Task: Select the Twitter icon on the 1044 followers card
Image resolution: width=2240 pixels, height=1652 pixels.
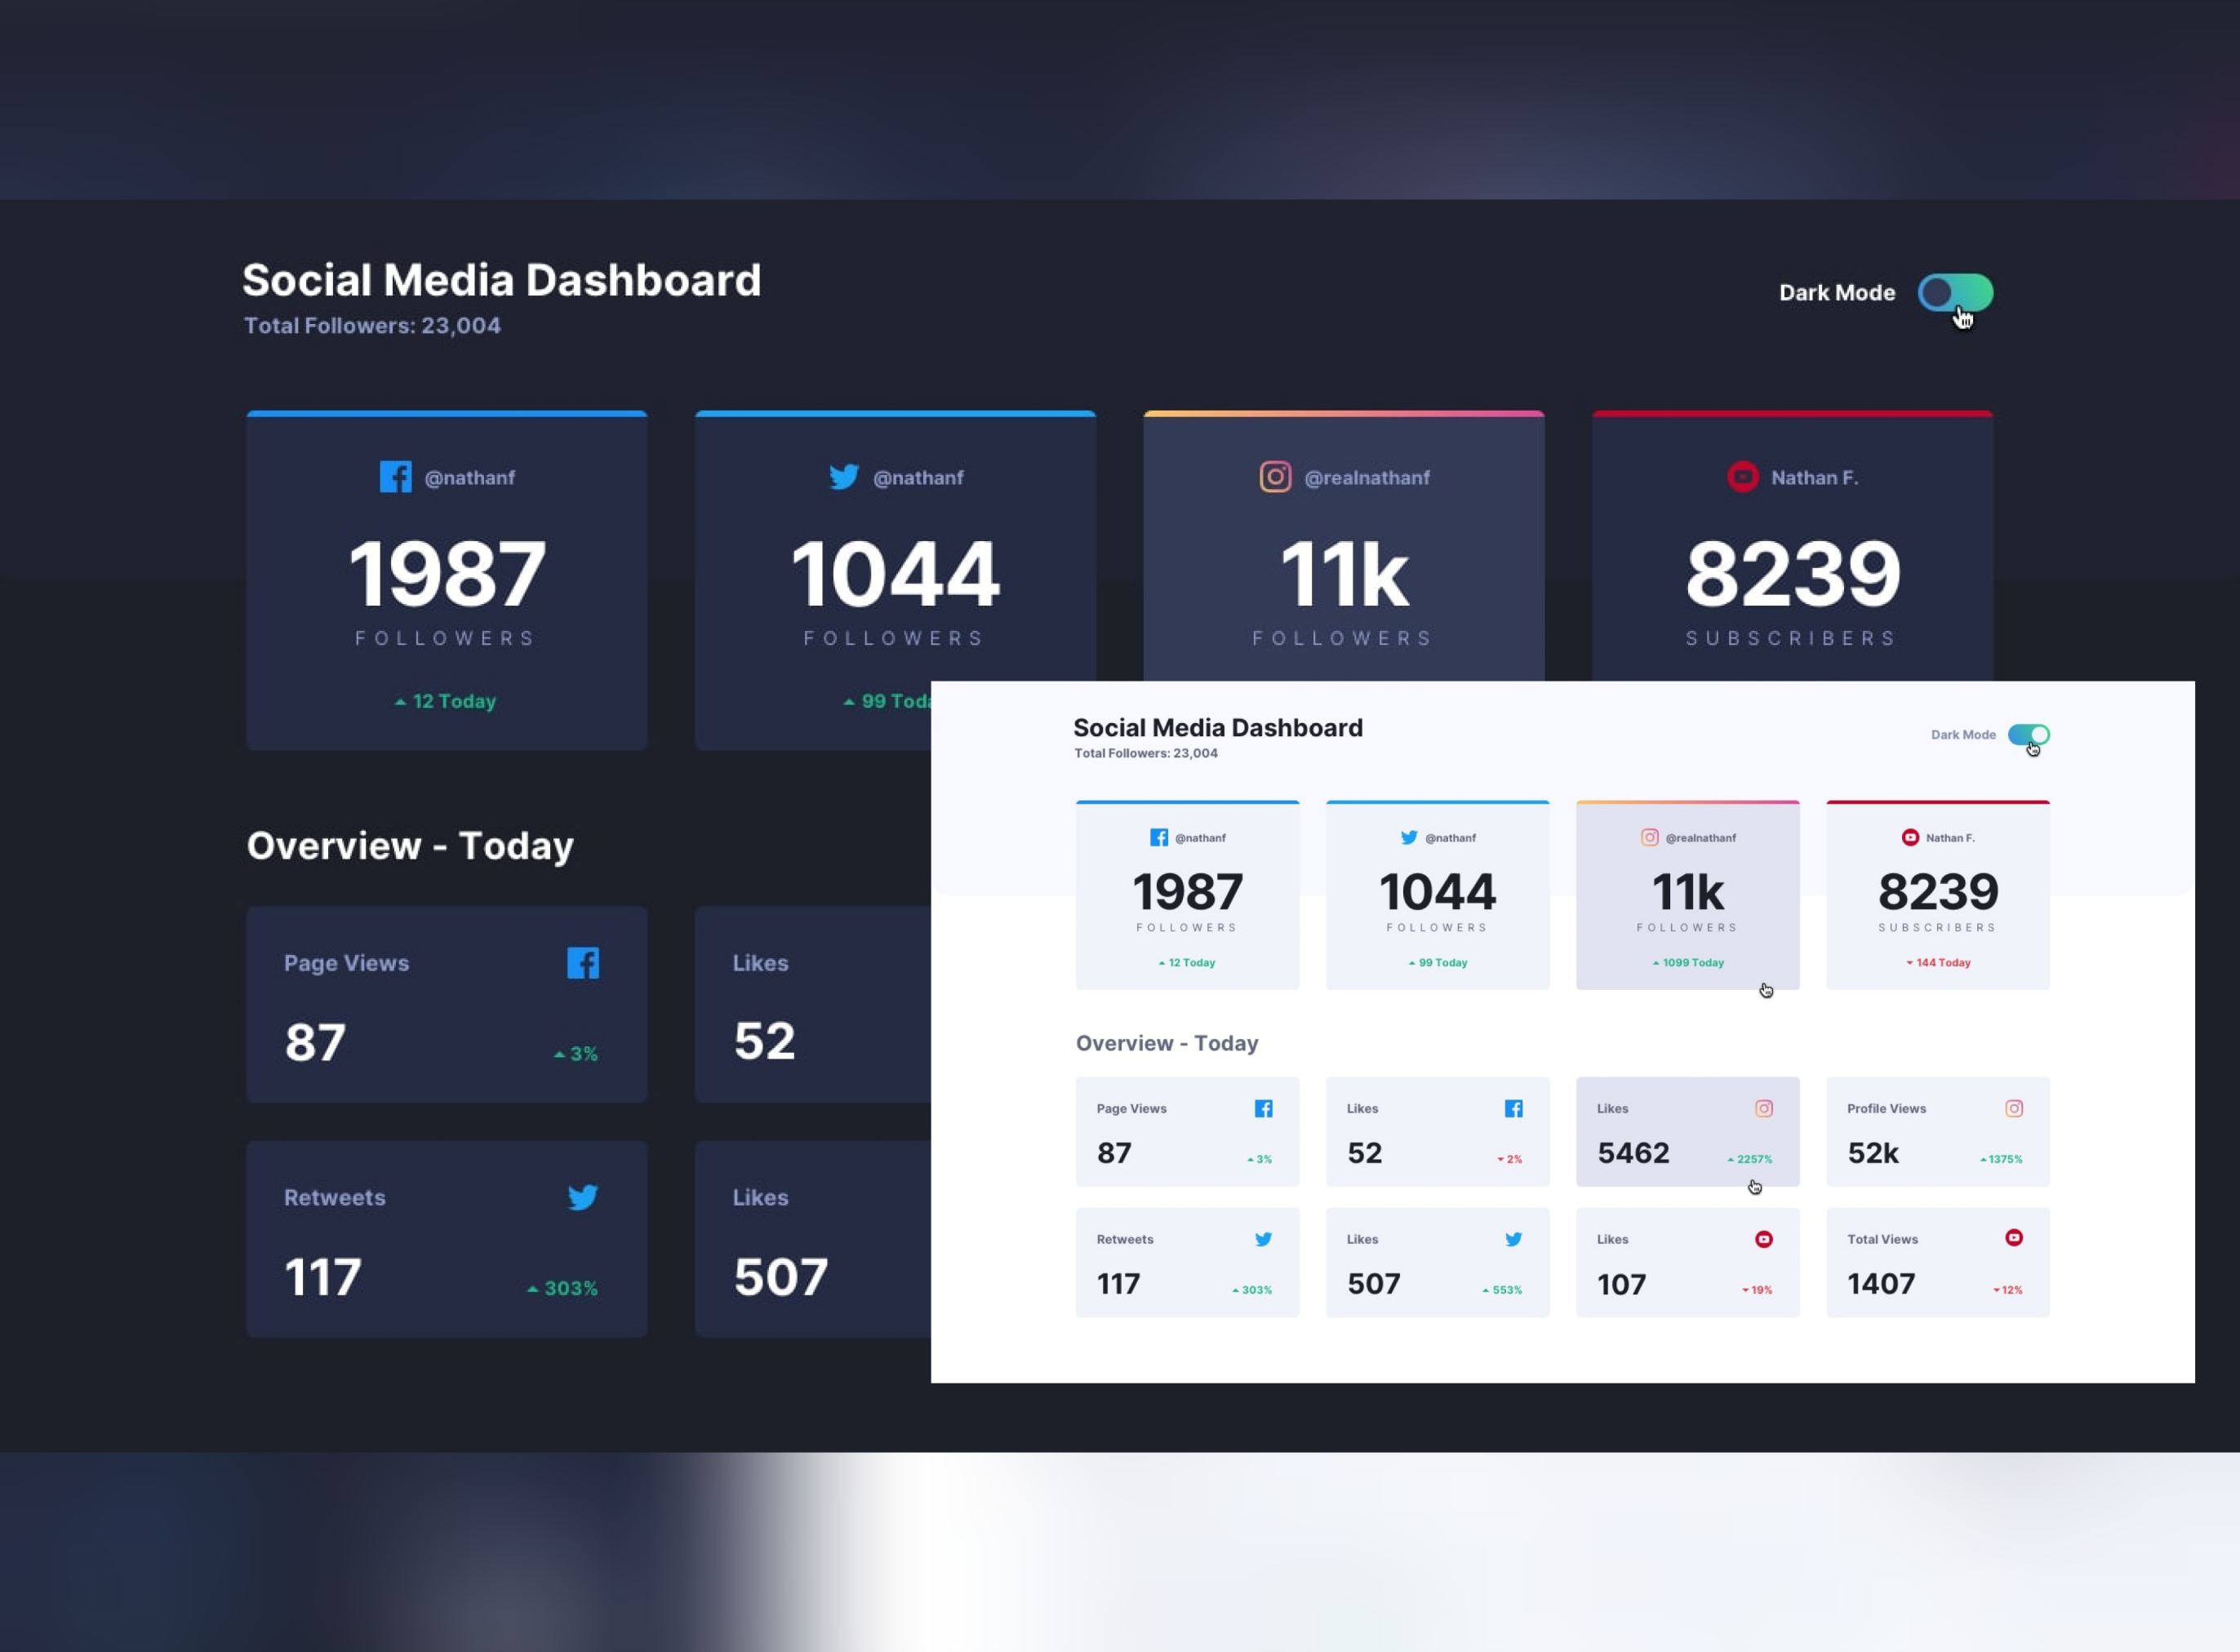Action: (845, 477)
